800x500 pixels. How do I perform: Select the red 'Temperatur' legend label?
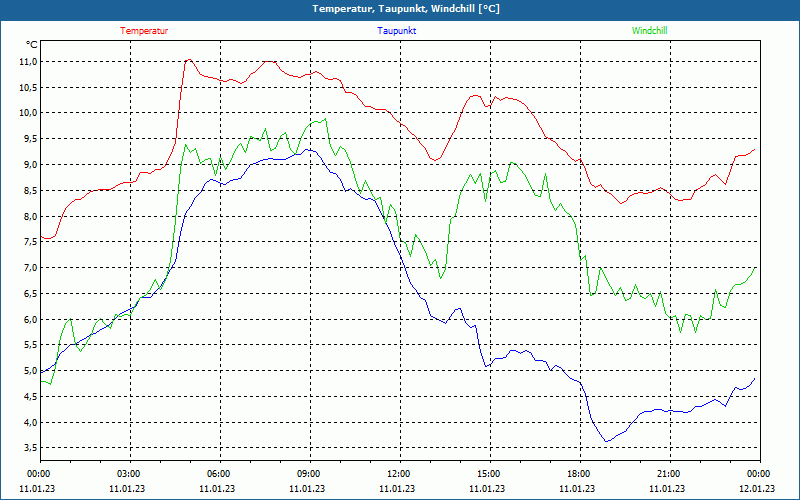[144, 31]
